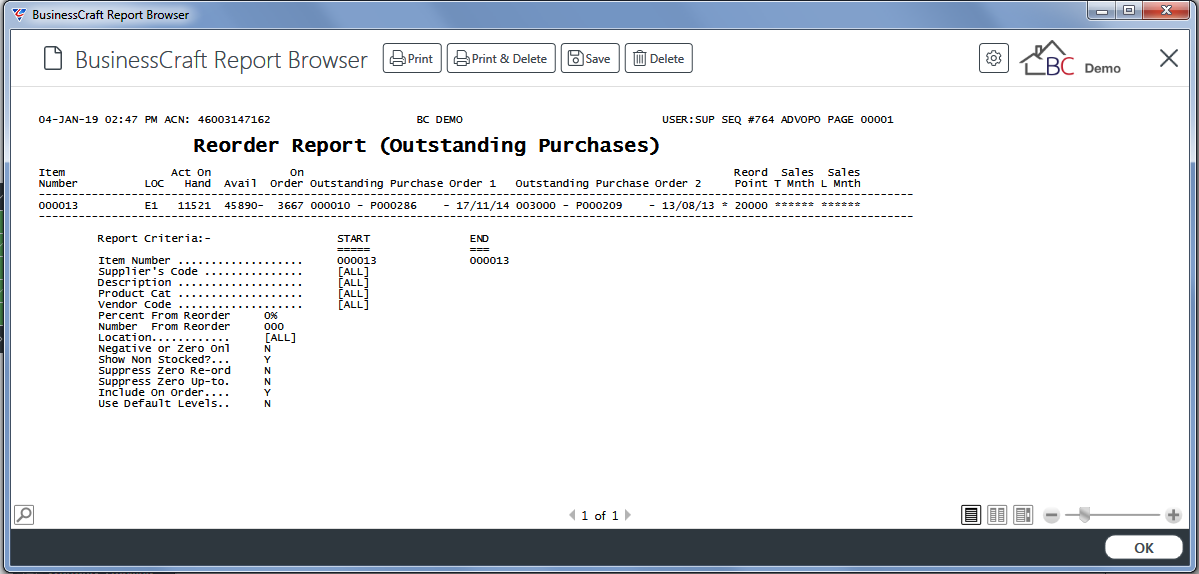Click the '04-JAN-19 02:47 PM' timestamp
Viewport: 1199px width, 574px height.
pos(98,120)
